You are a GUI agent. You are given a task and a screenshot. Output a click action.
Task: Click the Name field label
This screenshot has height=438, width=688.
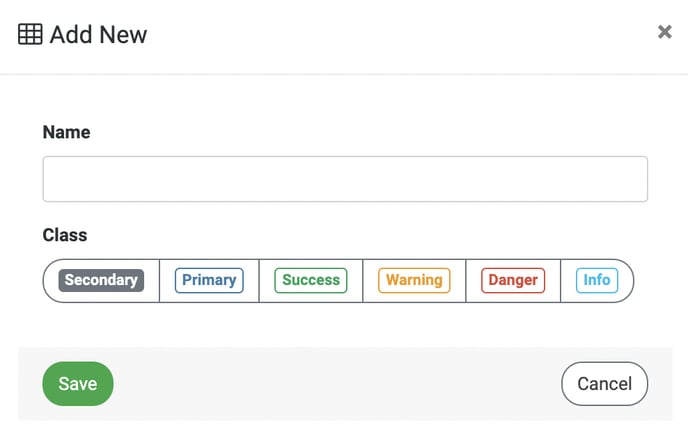click(x=66, y=132)
